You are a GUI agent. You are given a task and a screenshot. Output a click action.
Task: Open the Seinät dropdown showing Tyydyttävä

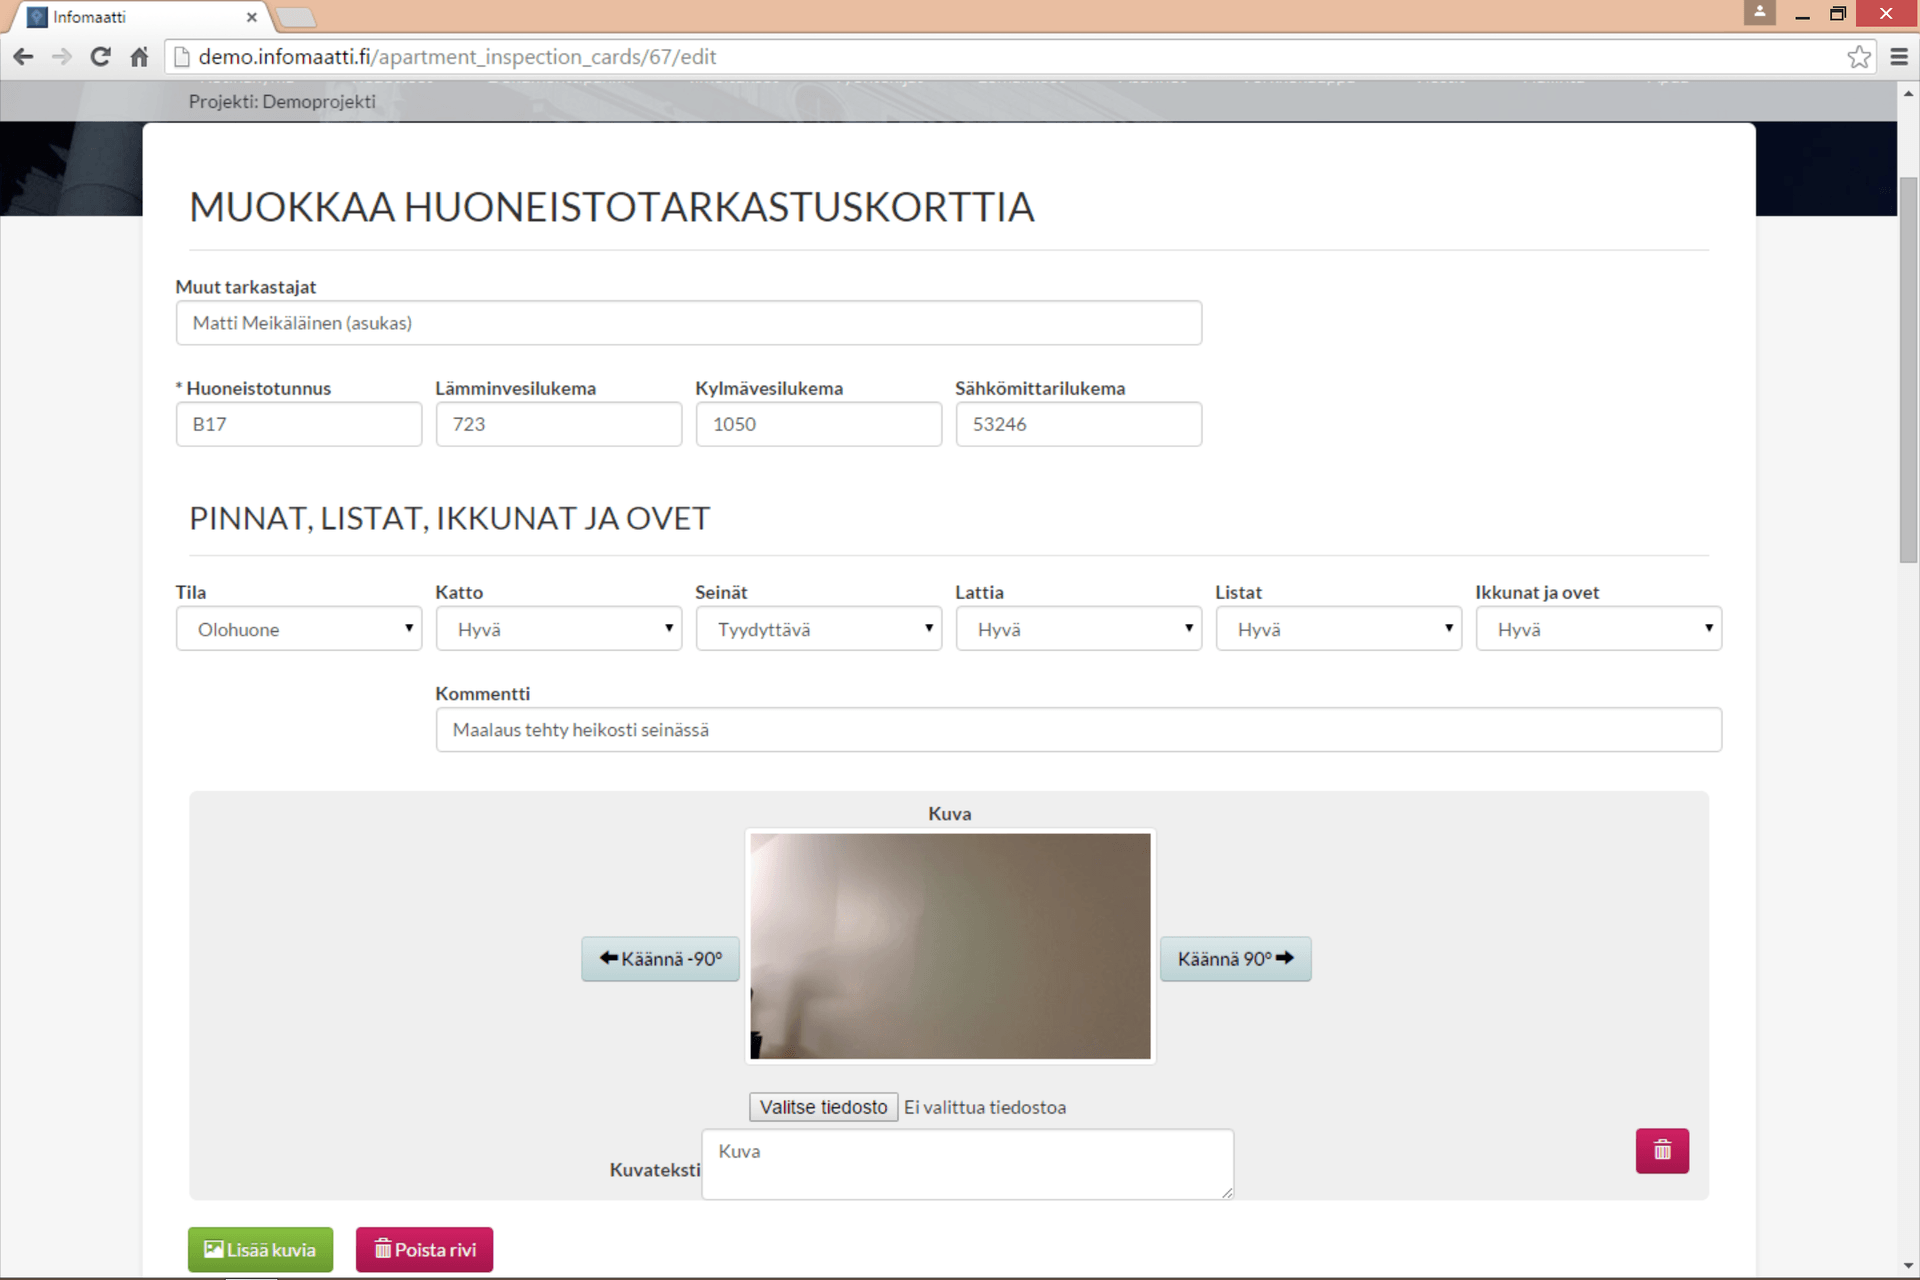(819, 629)
